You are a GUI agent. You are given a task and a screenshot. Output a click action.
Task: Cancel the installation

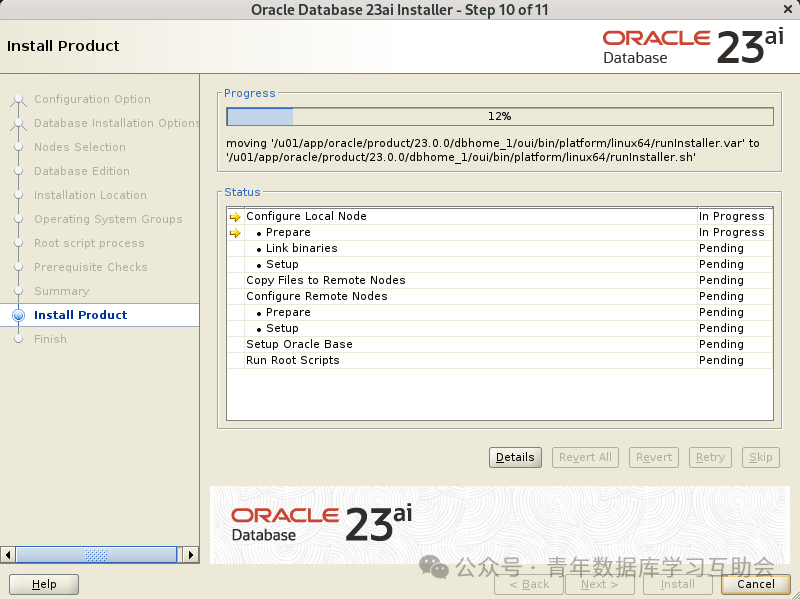[x=756, y=584]
